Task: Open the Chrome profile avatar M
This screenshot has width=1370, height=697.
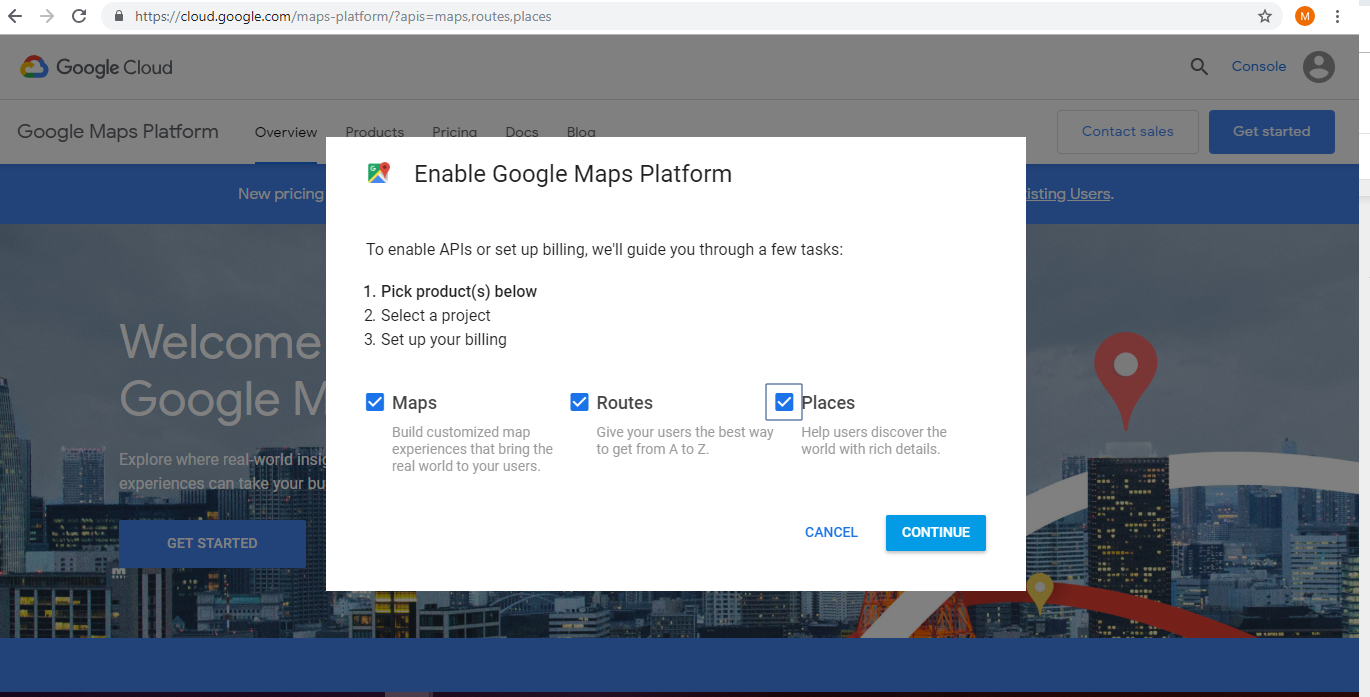Action: (x=1305, y=17)
